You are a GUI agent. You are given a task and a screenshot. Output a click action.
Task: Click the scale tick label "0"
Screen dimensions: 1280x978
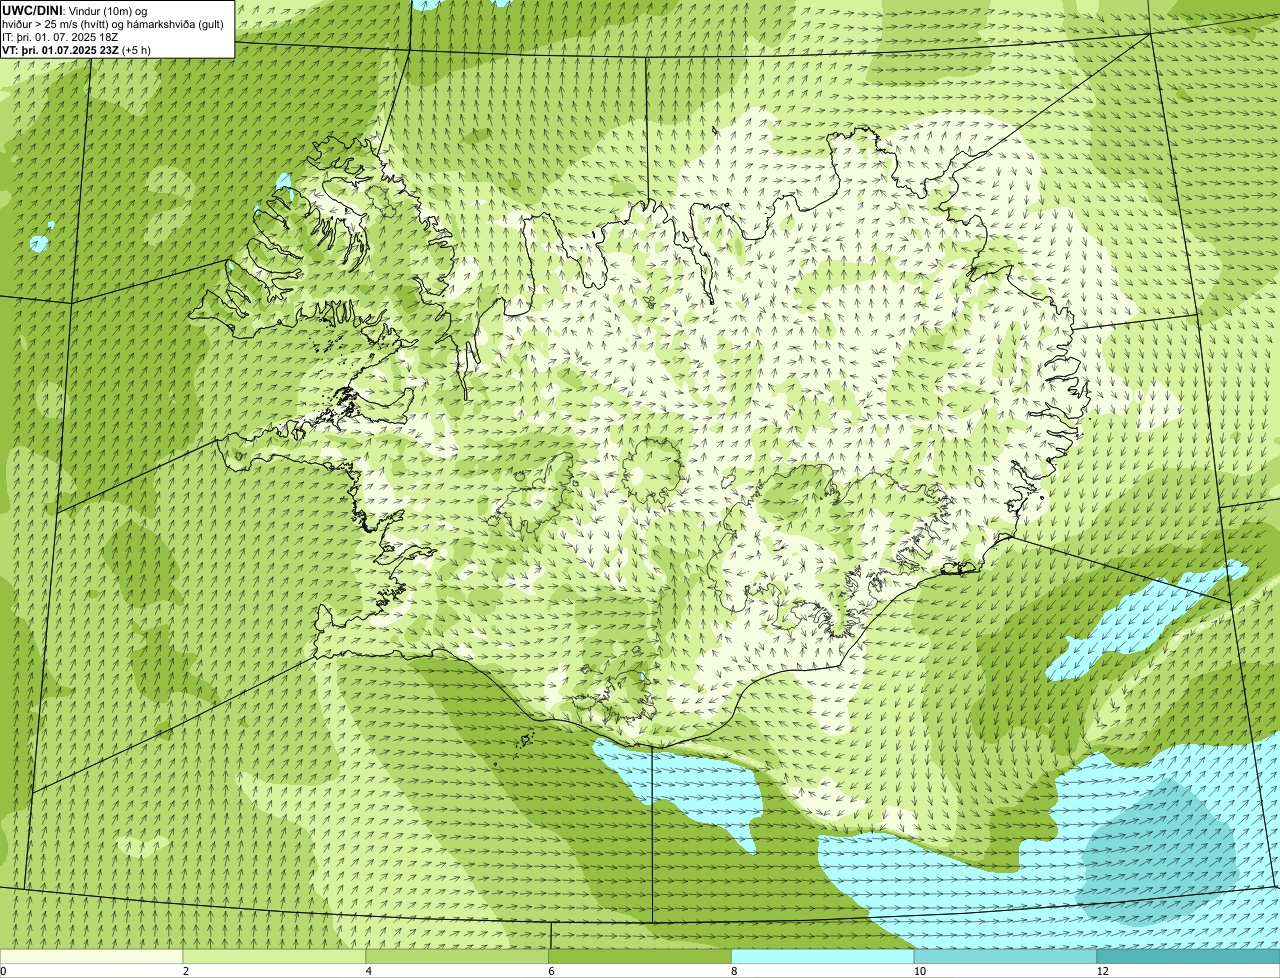click(3, 971)
